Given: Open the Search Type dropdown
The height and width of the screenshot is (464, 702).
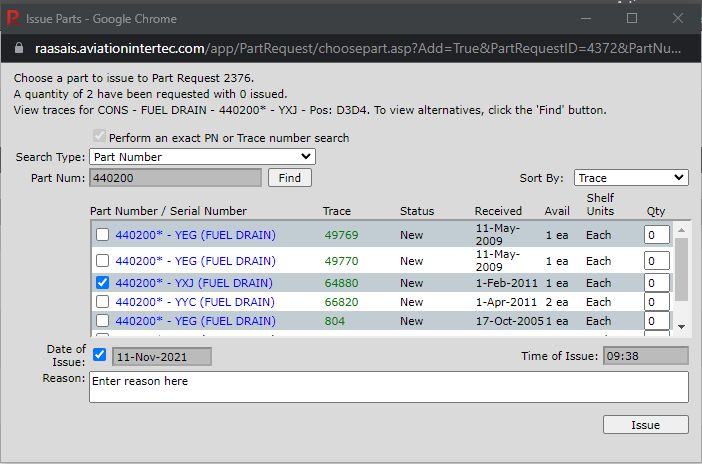Looking at the screenshot, I should (202, 157).
